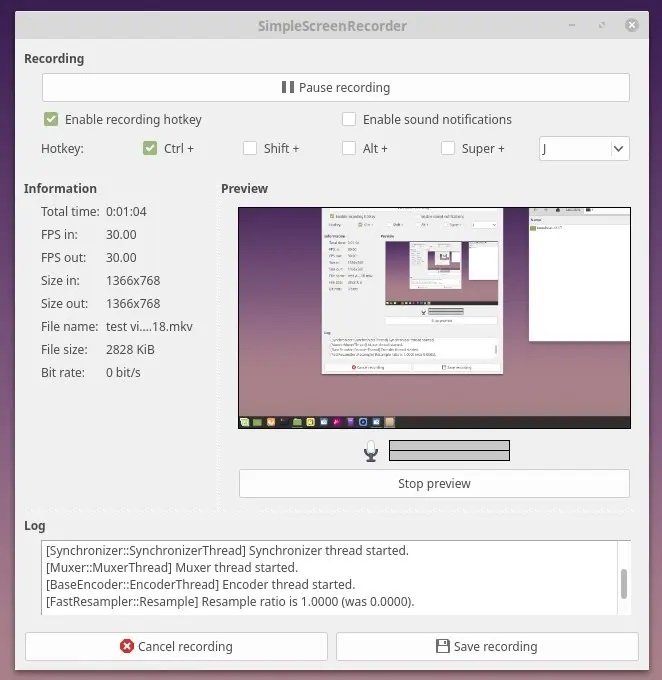Click the Resample ratio log line
Image resolution: width=662 pixels, height=680 pixels.
coord(230,602)
